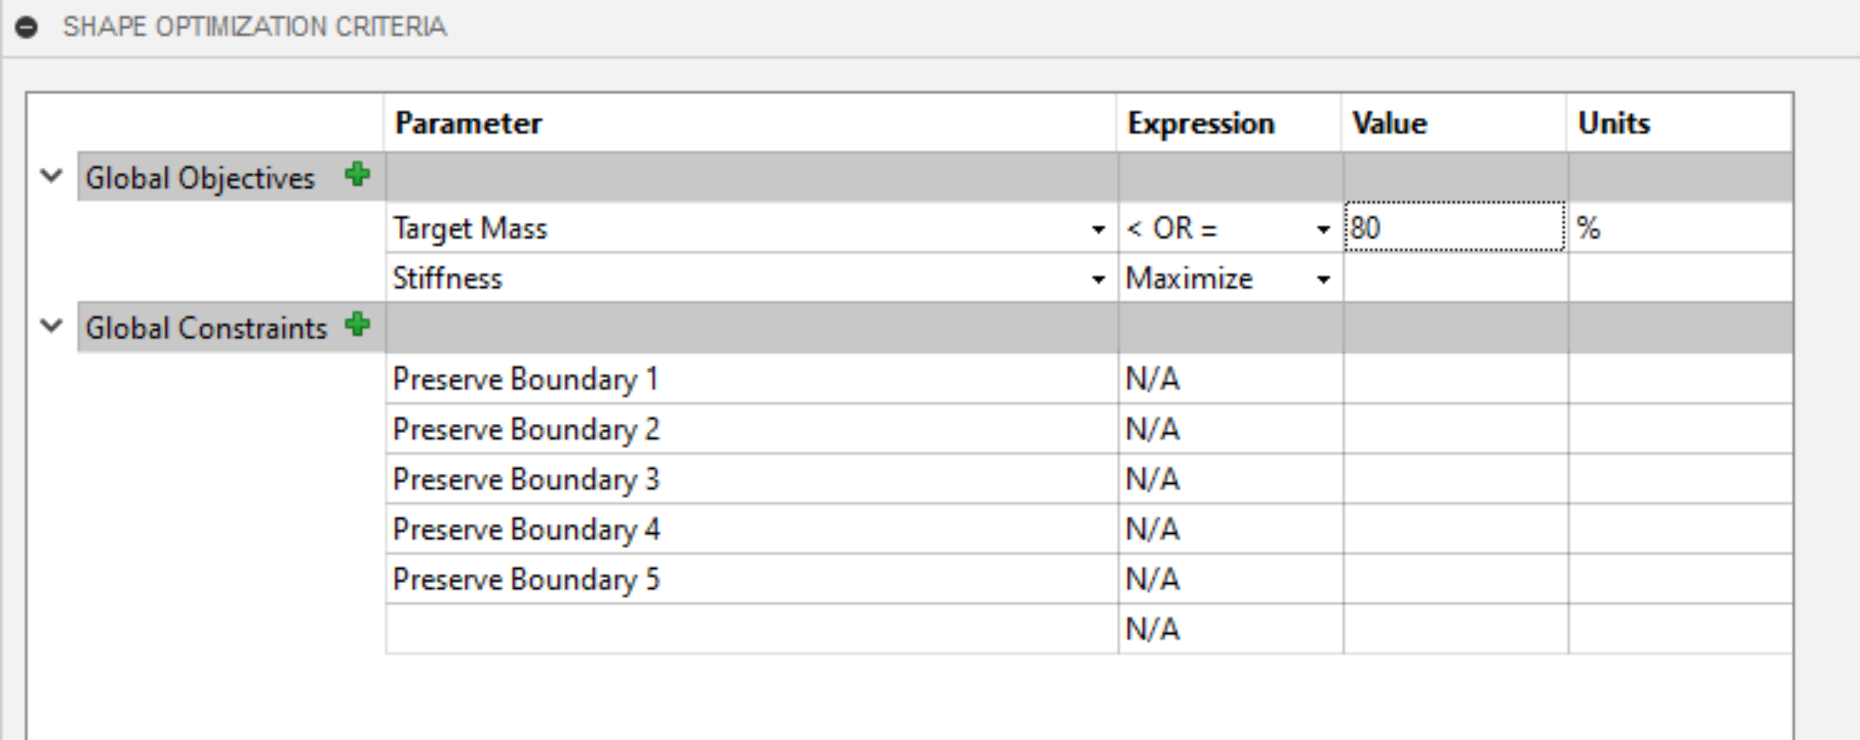Open the Target Mass parameter dropdown
Image resolution: width=1860 pixels, height=740 pixels.
[x=1098, y=229]
